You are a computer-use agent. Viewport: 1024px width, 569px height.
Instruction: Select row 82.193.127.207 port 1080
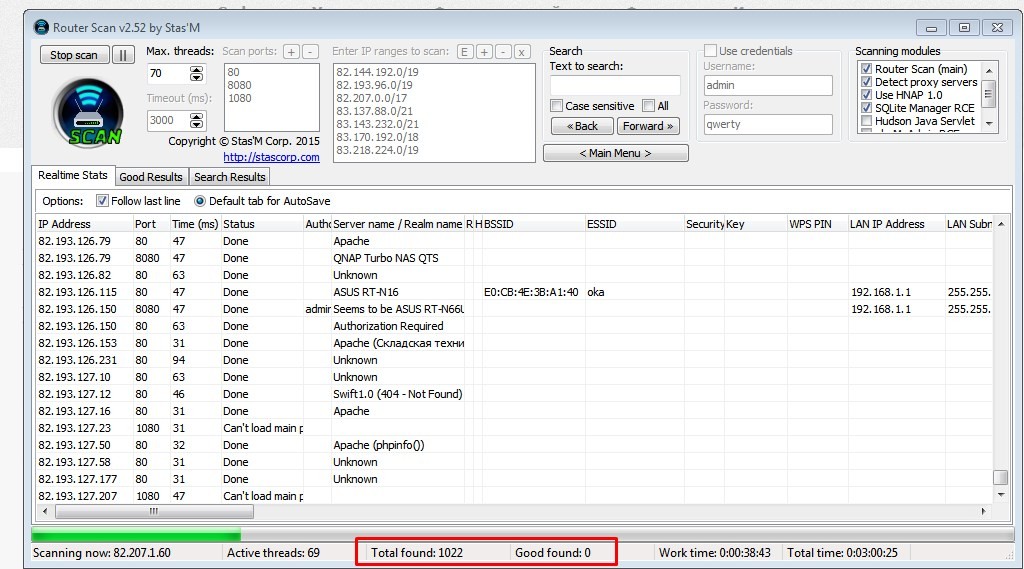pyautogui.click(x=515, y=496)
